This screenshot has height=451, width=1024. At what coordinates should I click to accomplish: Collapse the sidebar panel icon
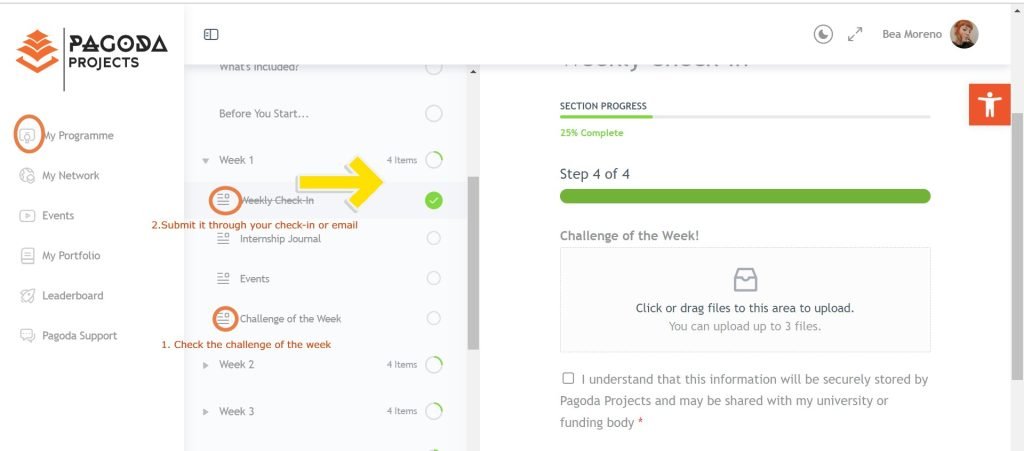[211, 34]
